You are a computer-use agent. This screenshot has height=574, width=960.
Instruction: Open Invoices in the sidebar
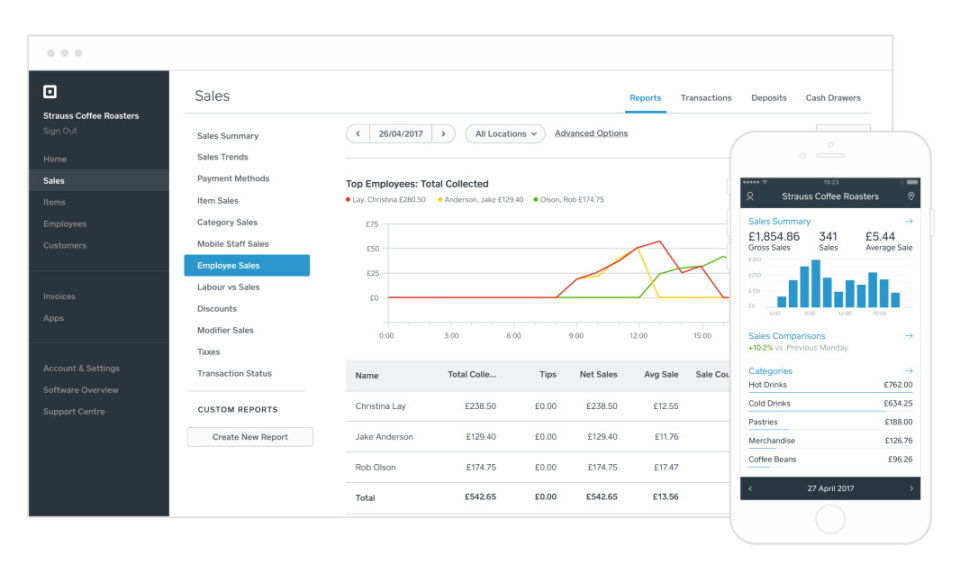pyautogui.click(x=59, y=296)
